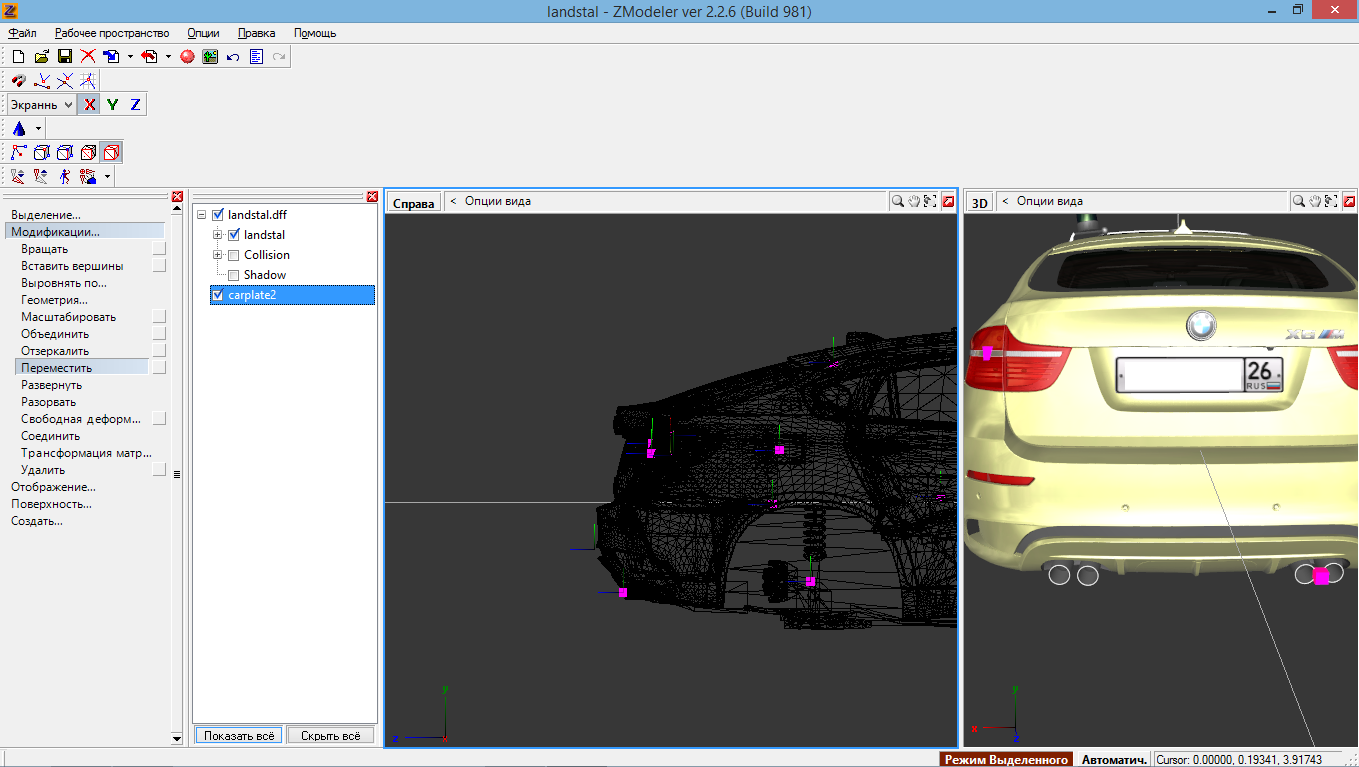Open the Materials editor red sphere icon
Screen dimensions: 1359x767
coord(187,57)
